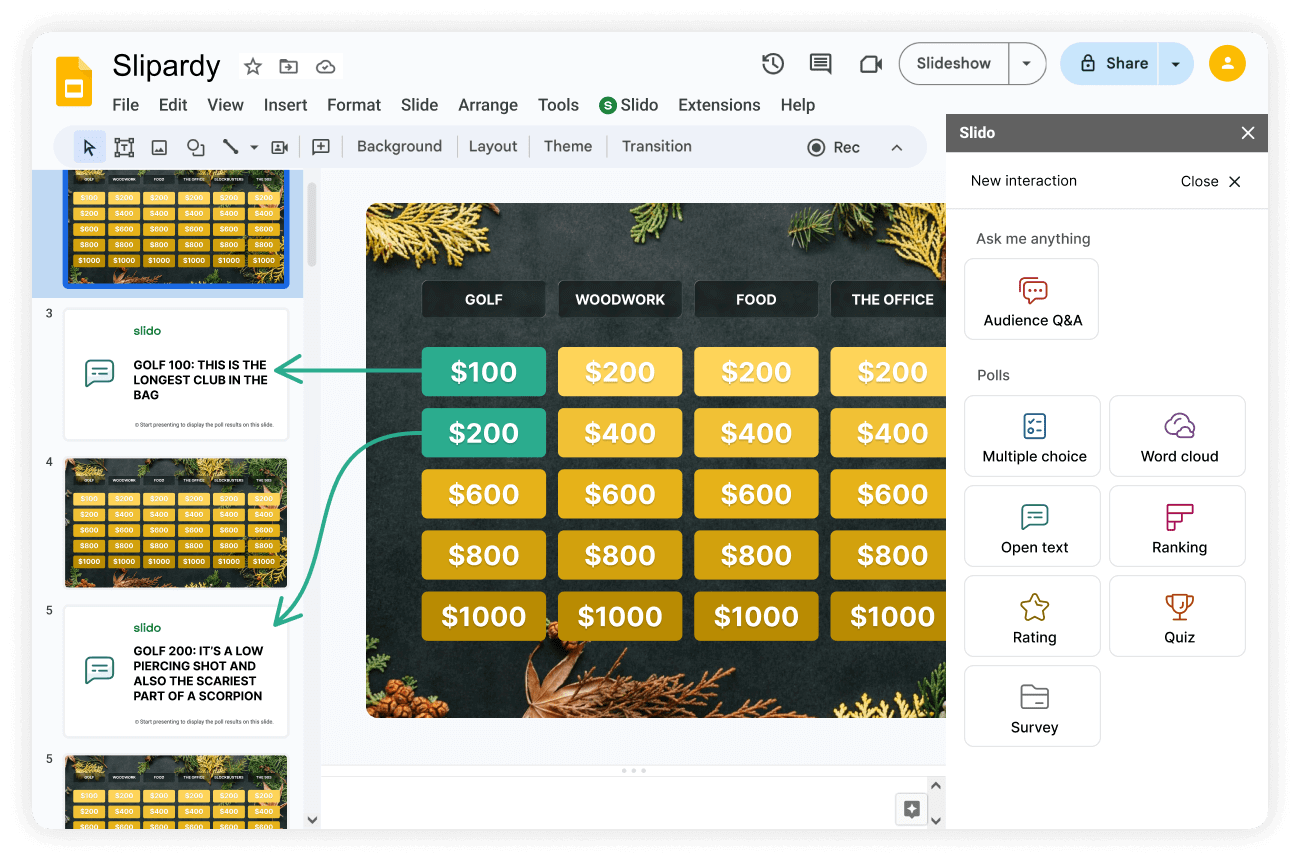Add a Ranking poll
This screenshot has height=861, width=1300.
click(x=1177, y=526)
